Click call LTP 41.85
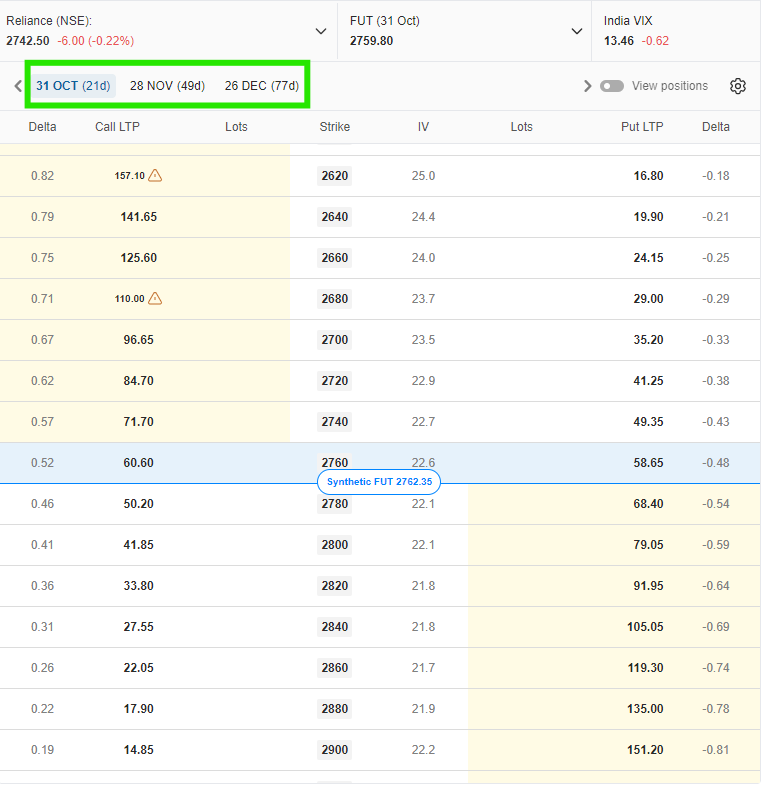764x787 pixels. 139,545
